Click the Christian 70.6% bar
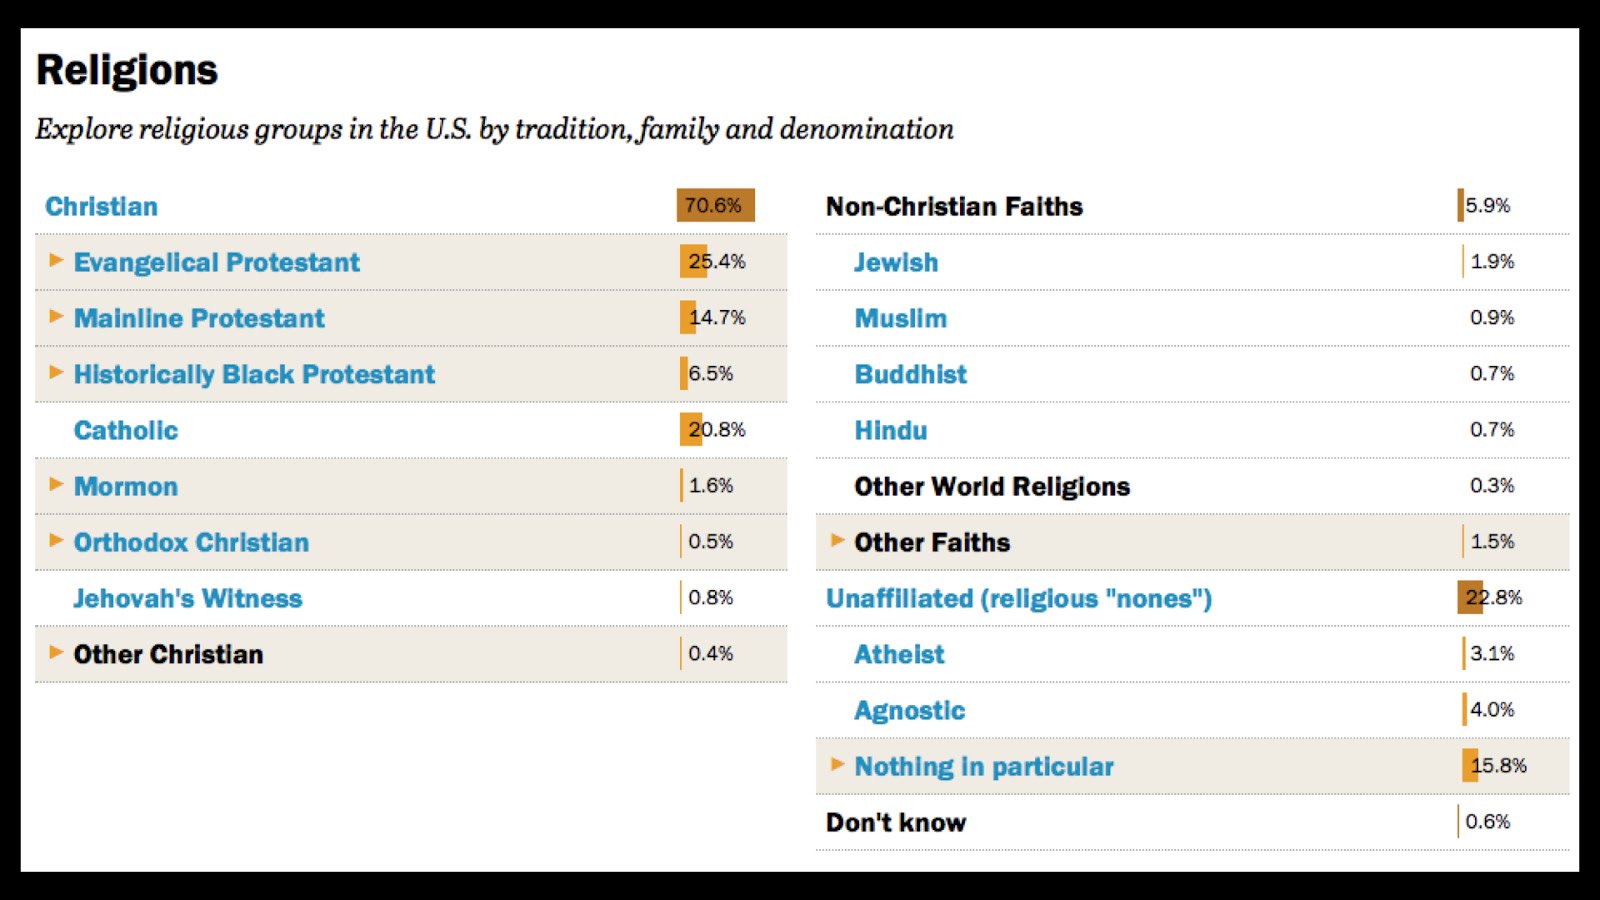 pos(715,205)
